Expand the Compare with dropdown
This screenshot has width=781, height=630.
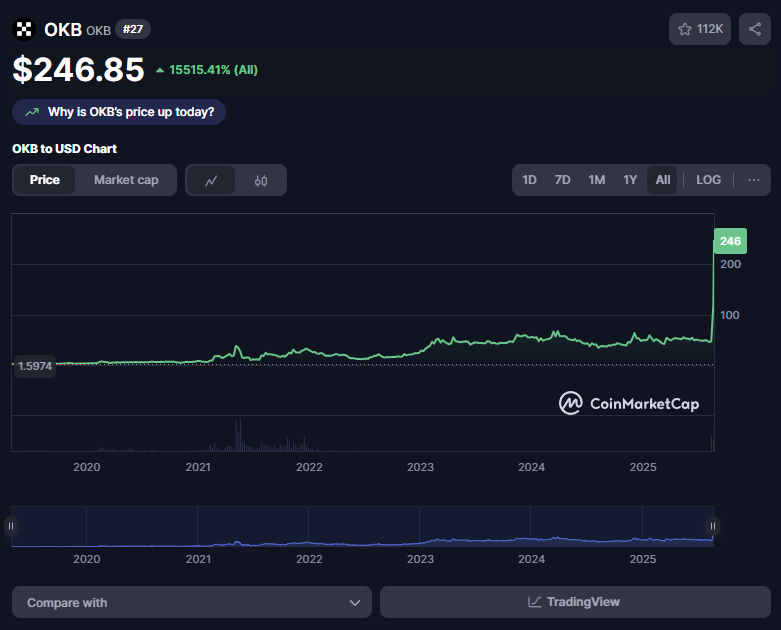click(192, 602)
